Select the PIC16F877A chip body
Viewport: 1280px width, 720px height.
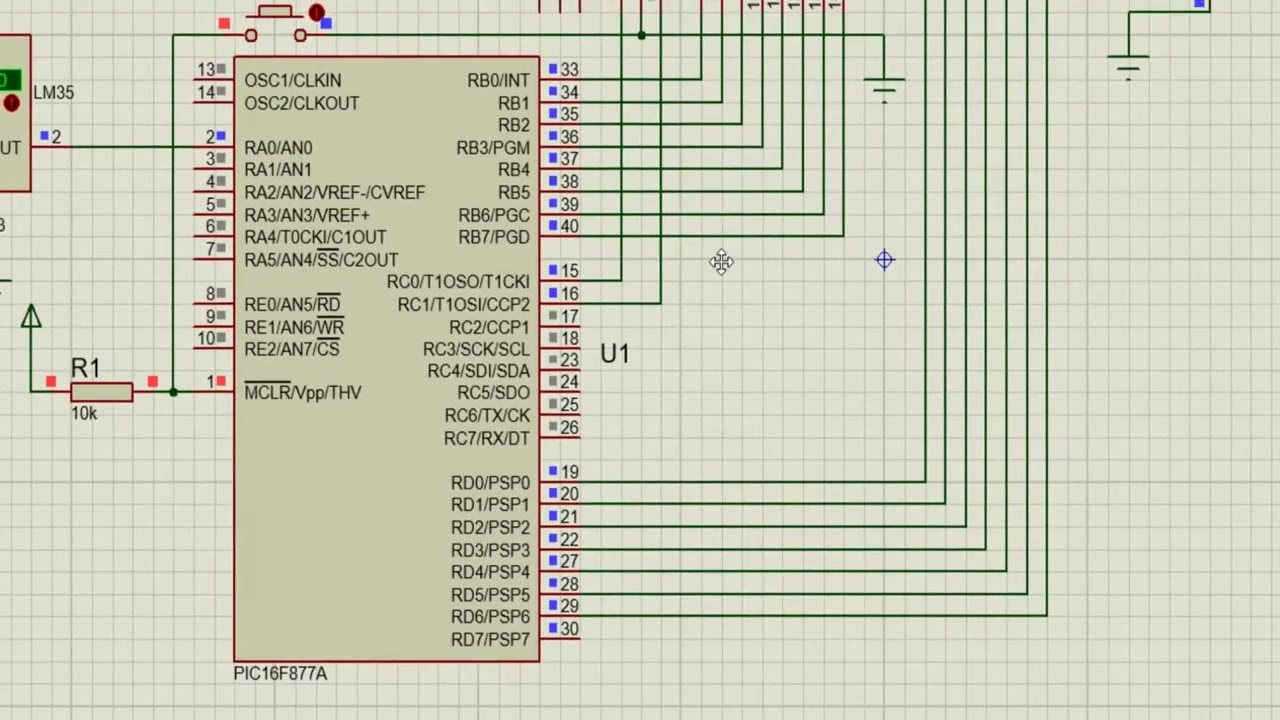387,359
